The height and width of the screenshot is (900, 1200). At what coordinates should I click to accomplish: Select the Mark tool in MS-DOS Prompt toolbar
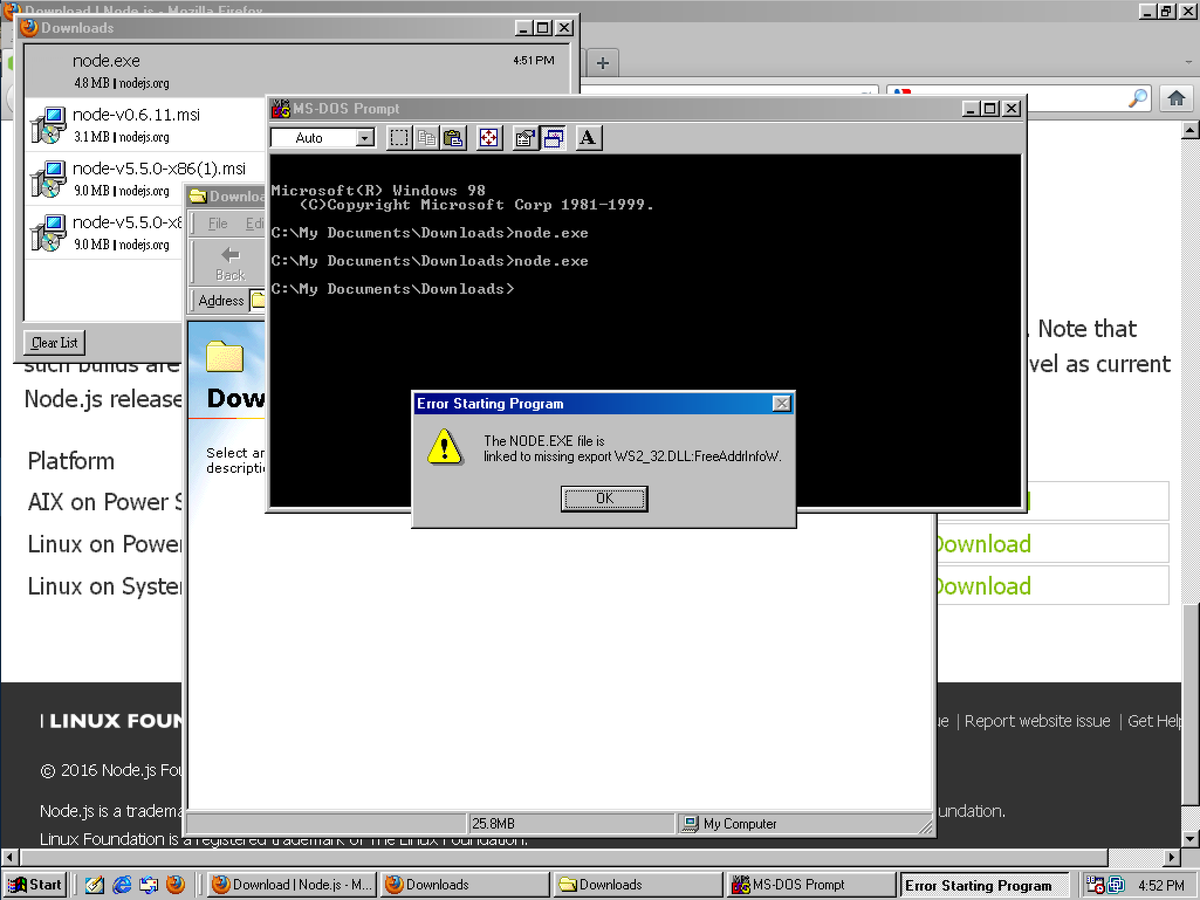399,138
